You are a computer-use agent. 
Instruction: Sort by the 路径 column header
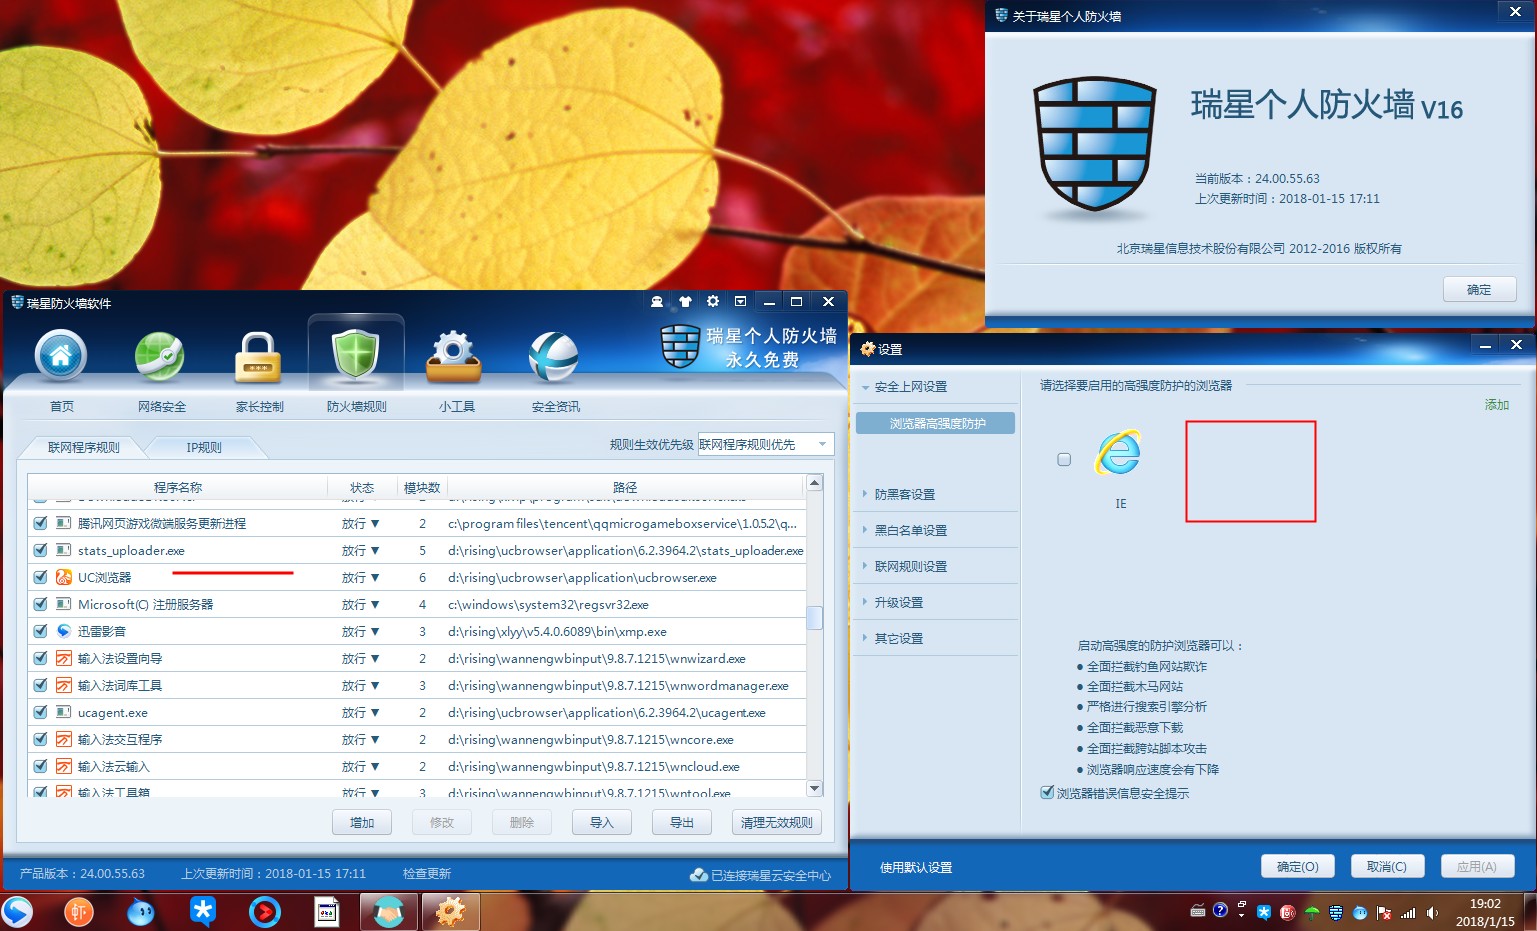[625, 487]
